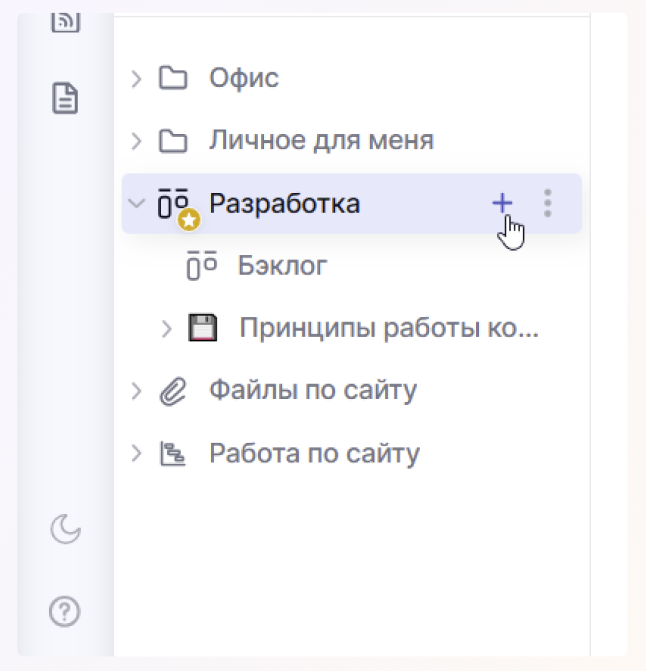Click the board icon beside Бэклог
This screenshot has height=671, width=646.
(x=202, y=266)
